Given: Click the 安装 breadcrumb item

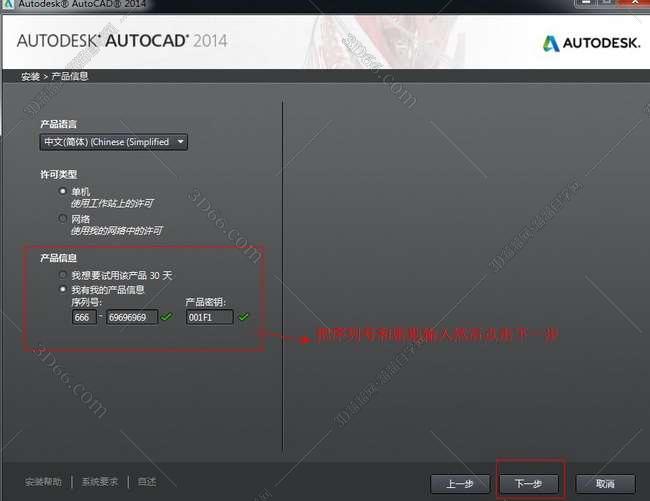Looking at the screenshot, I should click(30, 76).
